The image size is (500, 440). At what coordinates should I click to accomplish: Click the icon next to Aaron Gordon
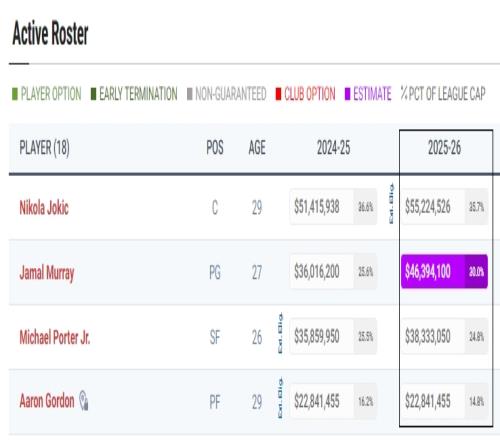(x=84, y=400)
